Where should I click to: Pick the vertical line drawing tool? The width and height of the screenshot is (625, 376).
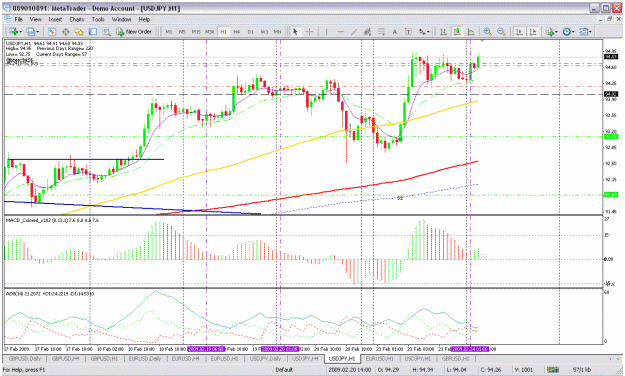coord(326,31)
